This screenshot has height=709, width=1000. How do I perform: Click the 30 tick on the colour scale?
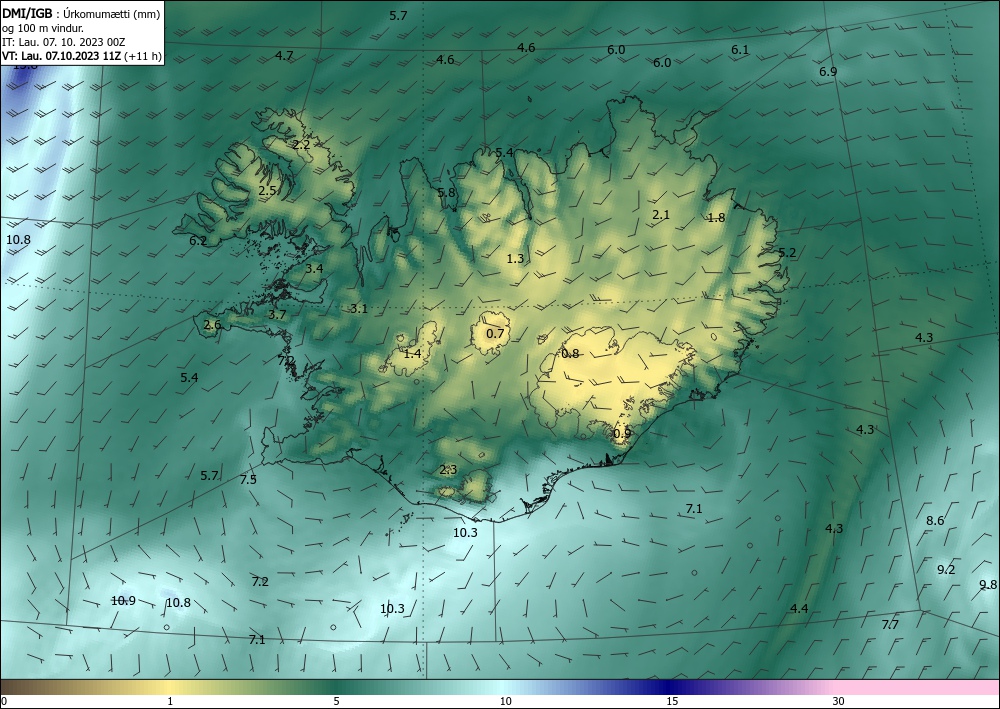point(838,701)
